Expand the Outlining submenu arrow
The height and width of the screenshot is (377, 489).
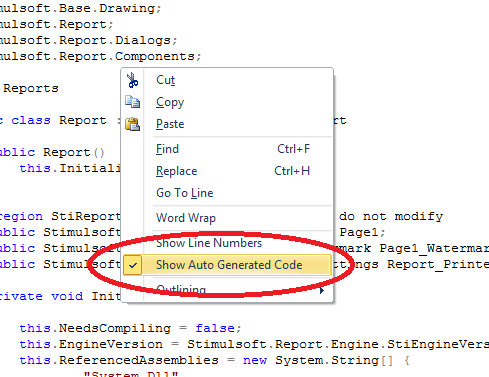coord(321,291)
